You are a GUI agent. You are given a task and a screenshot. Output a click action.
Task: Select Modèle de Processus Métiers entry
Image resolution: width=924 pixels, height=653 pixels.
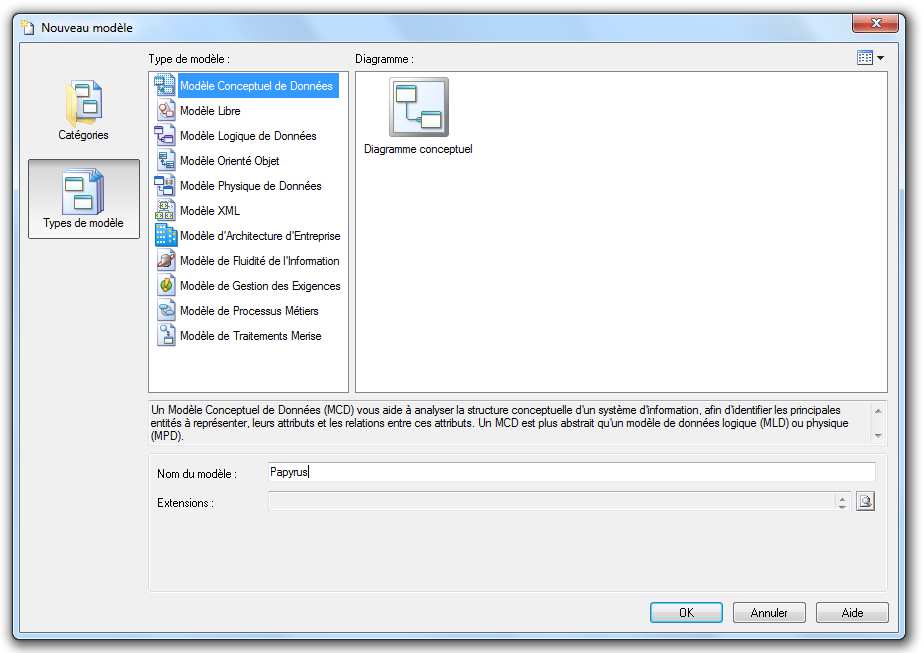click(249, 311)
